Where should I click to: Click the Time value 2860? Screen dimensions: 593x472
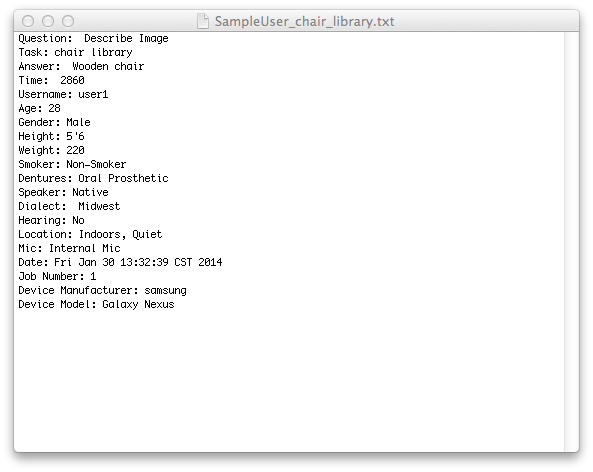[x=72, y=81]
